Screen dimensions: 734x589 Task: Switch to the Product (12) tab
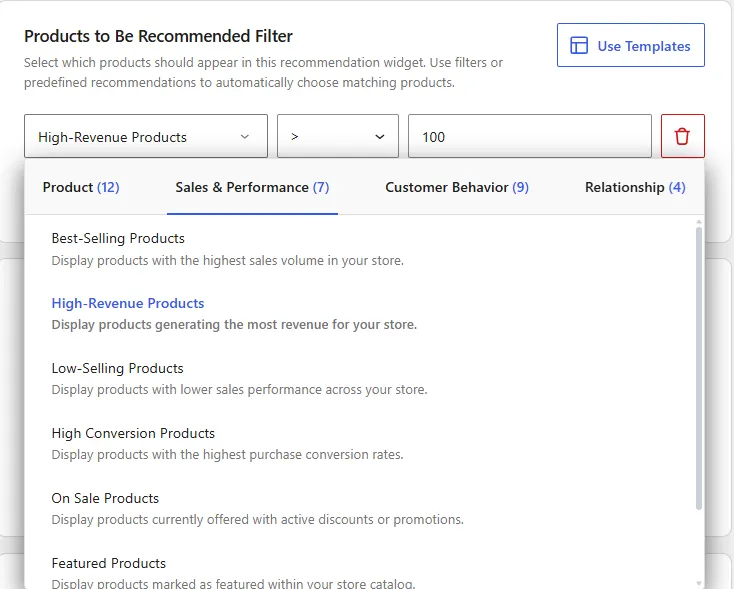[81, 187]
